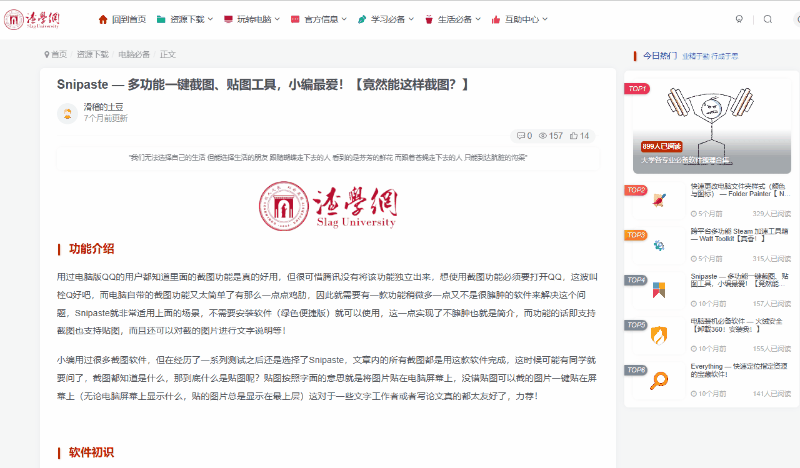Go to 首页 in the breadcrumb
The image size is (800, 468).
point(59,55)
